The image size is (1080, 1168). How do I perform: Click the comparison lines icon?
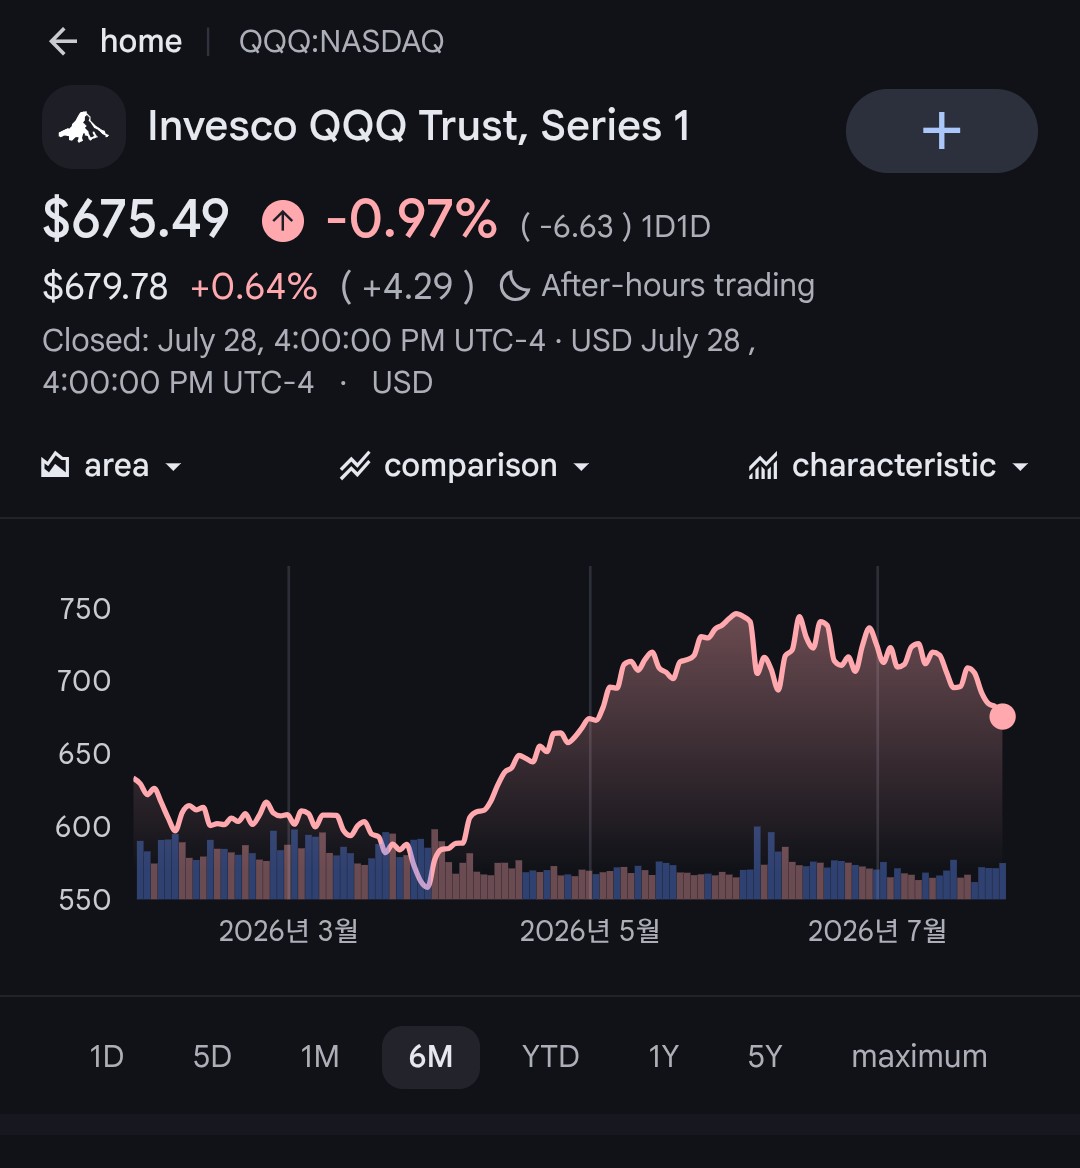pos(355,466)
